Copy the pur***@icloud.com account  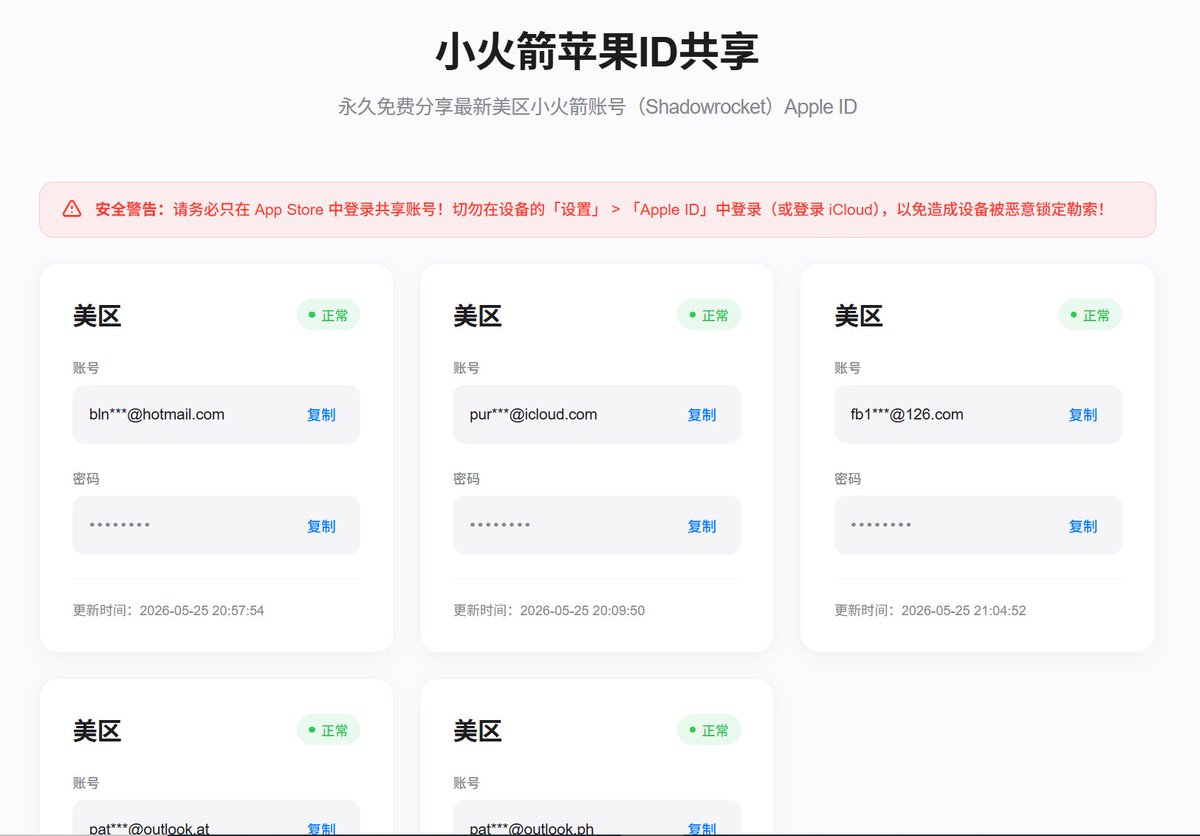(x=702, y=415)
